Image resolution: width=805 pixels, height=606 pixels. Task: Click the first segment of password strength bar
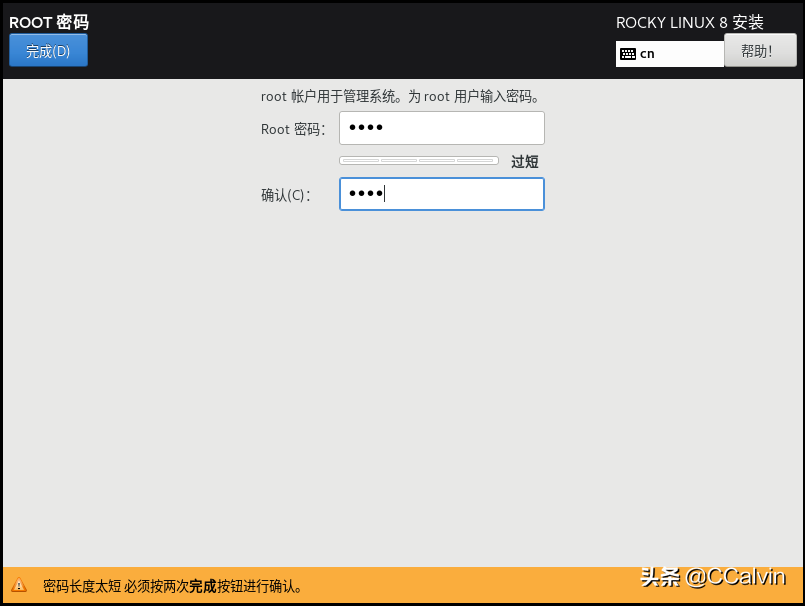(360, 161)
